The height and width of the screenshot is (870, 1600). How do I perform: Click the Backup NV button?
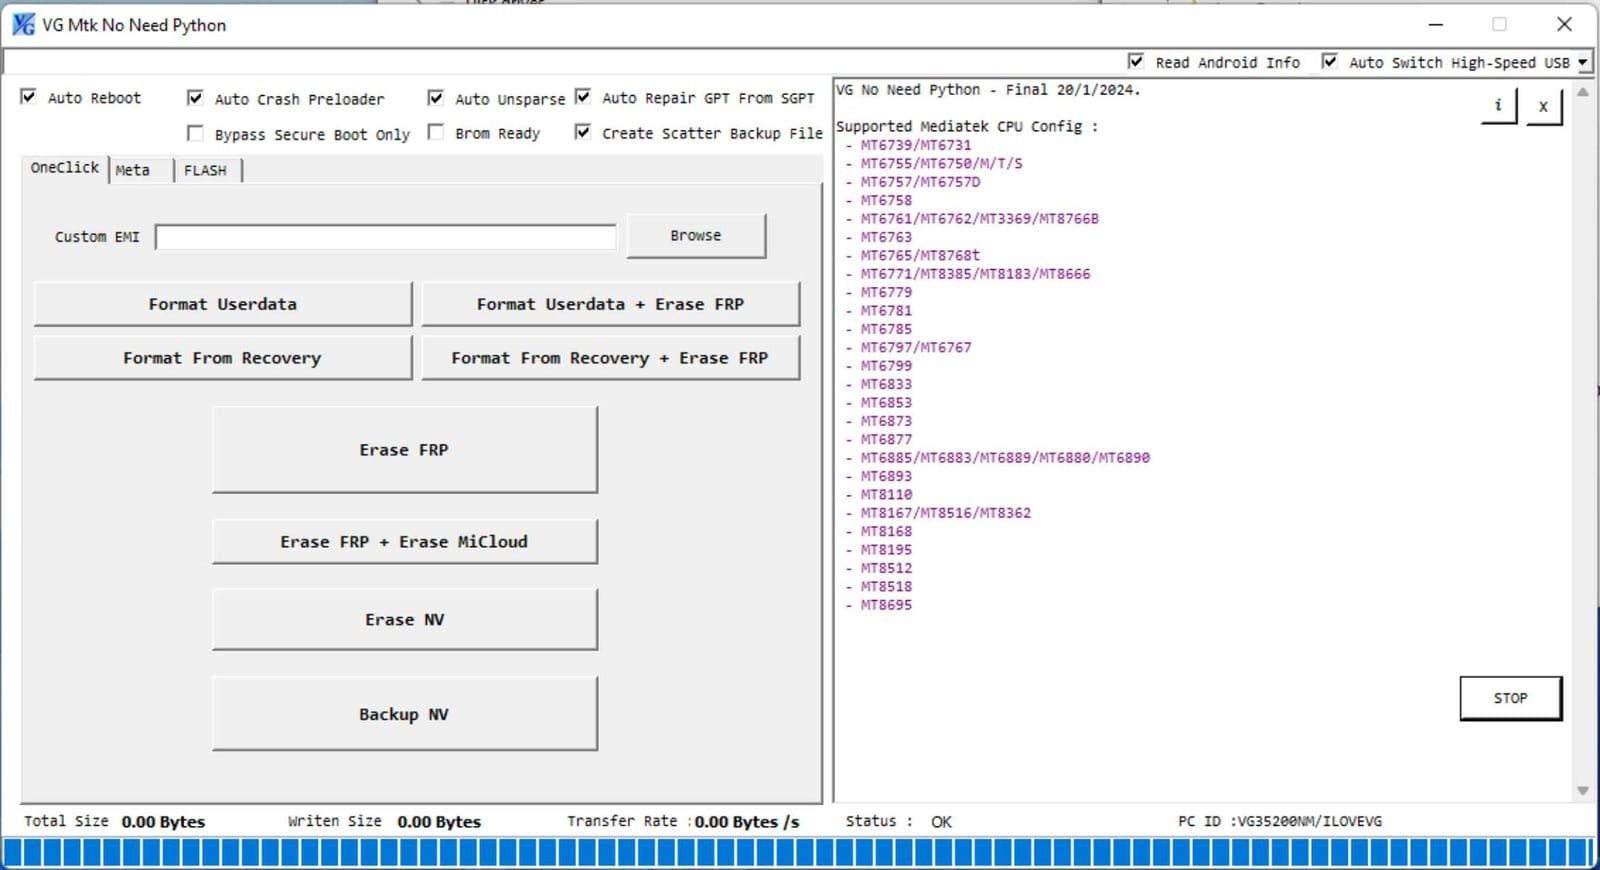[x=404, y=714]
